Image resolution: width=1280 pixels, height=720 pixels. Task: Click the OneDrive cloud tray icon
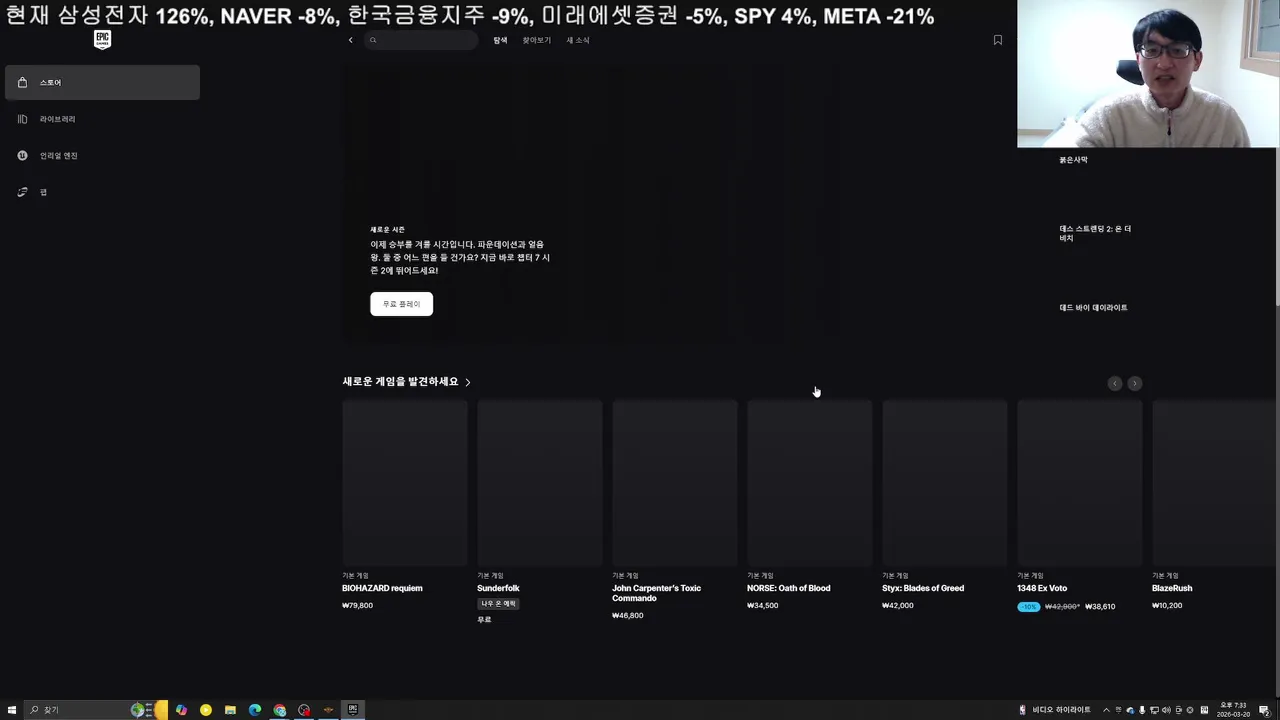[x=1130, y=710]
